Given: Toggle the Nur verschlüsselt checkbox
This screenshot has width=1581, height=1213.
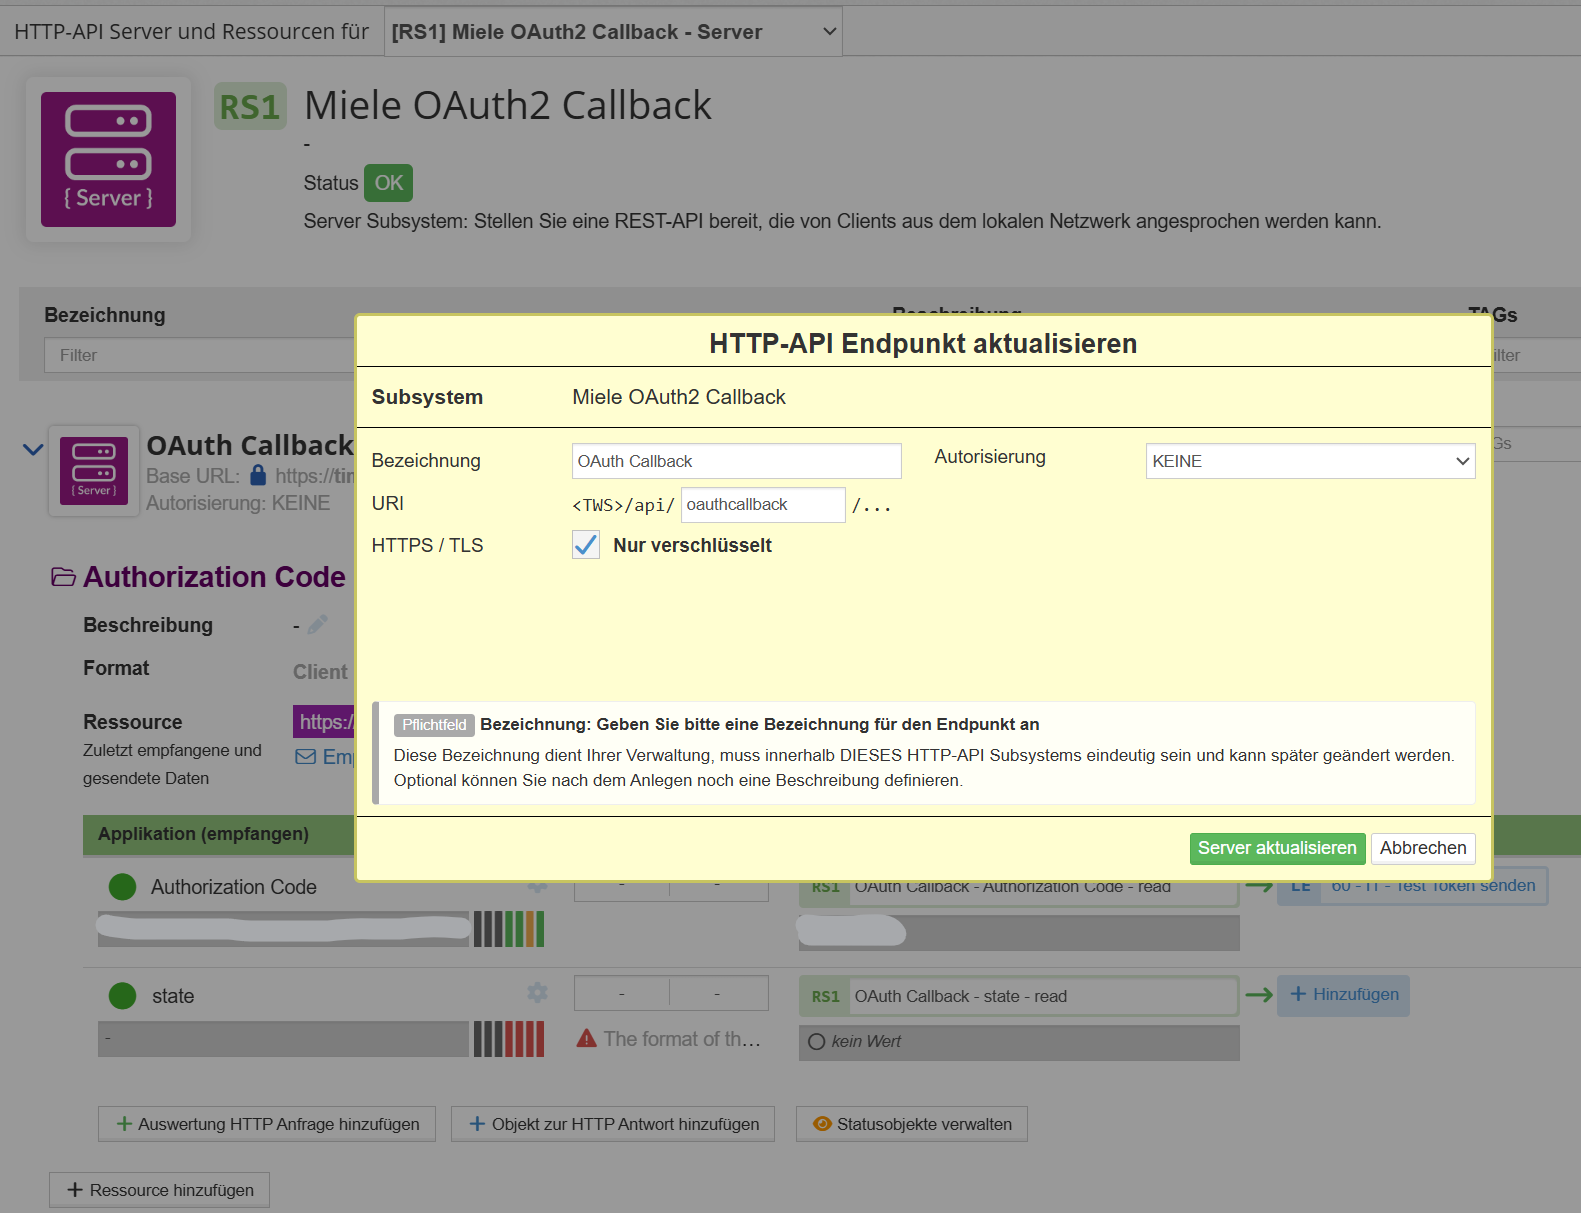Looking at the screenshot, I should point(586,545).
